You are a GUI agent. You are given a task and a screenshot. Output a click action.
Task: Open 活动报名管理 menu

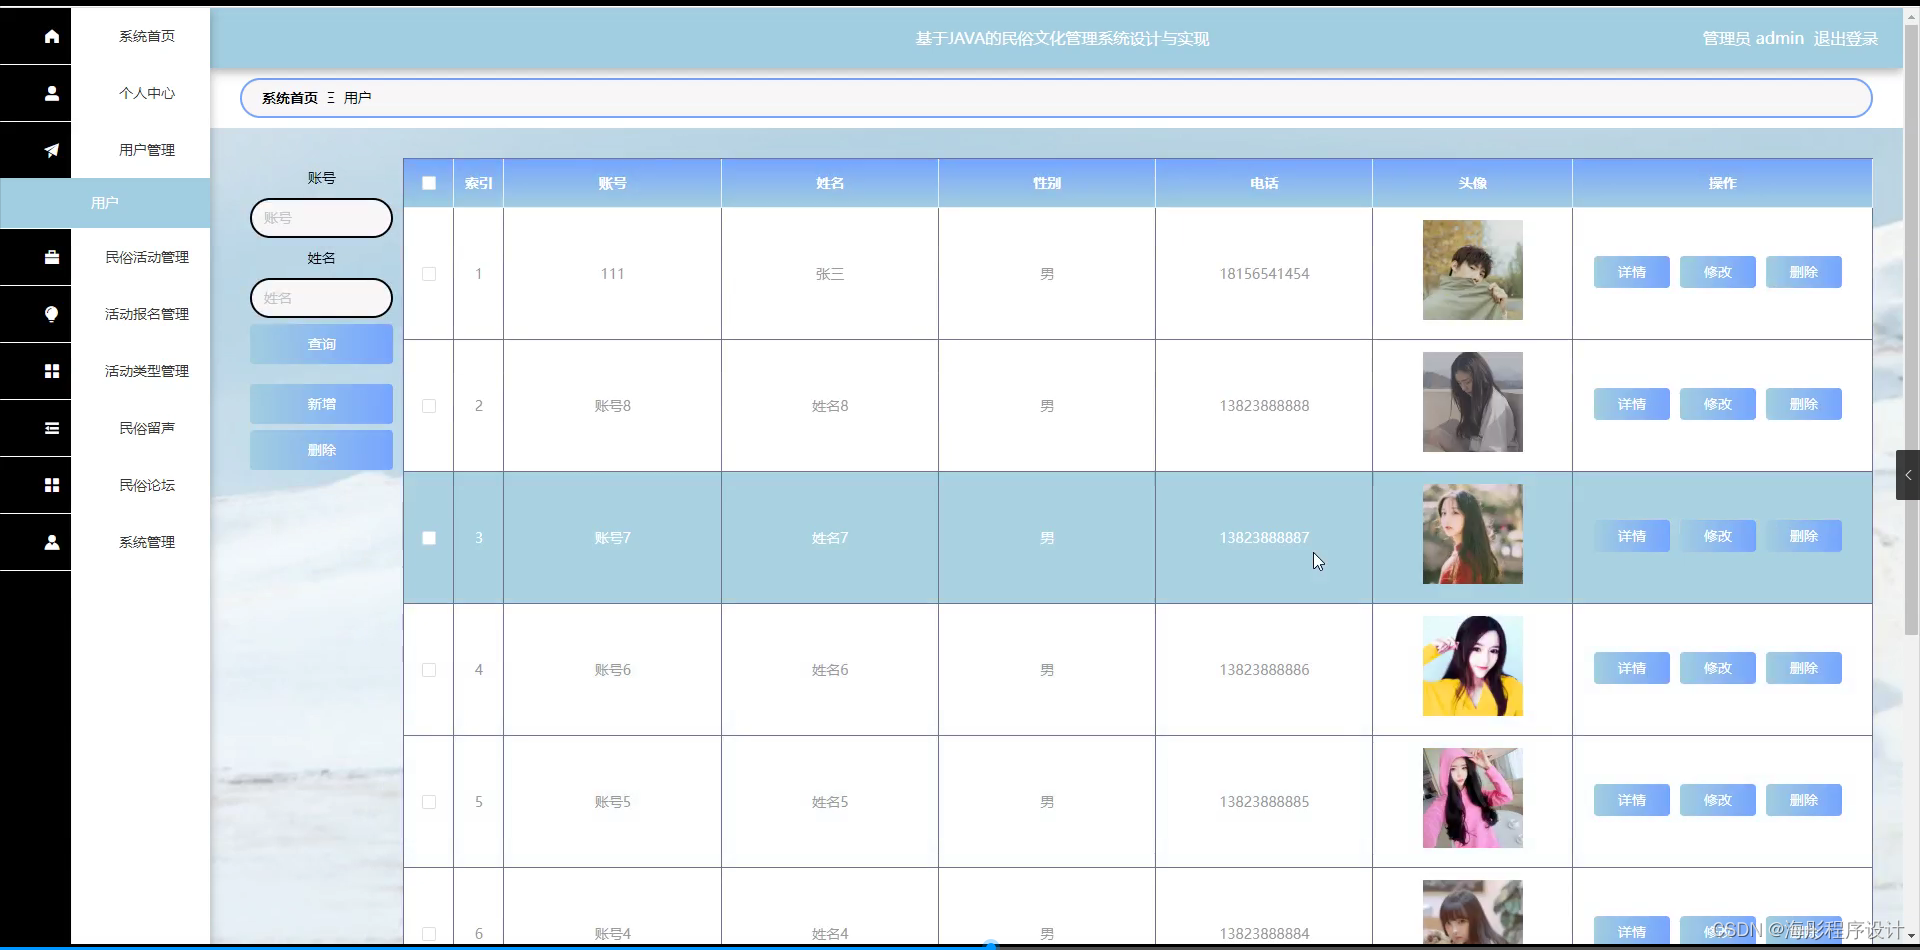147,314
